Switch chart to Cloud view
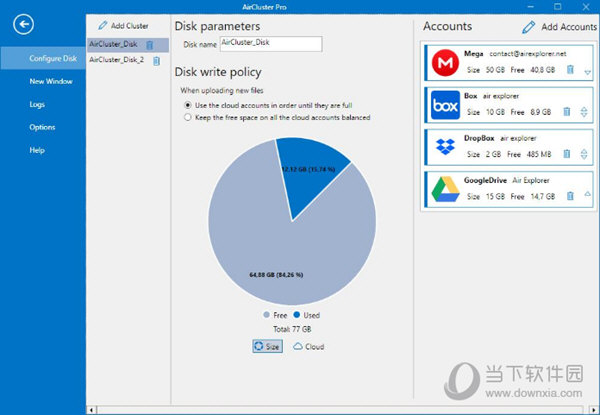The image size is (600, 415). coord(308,347)
